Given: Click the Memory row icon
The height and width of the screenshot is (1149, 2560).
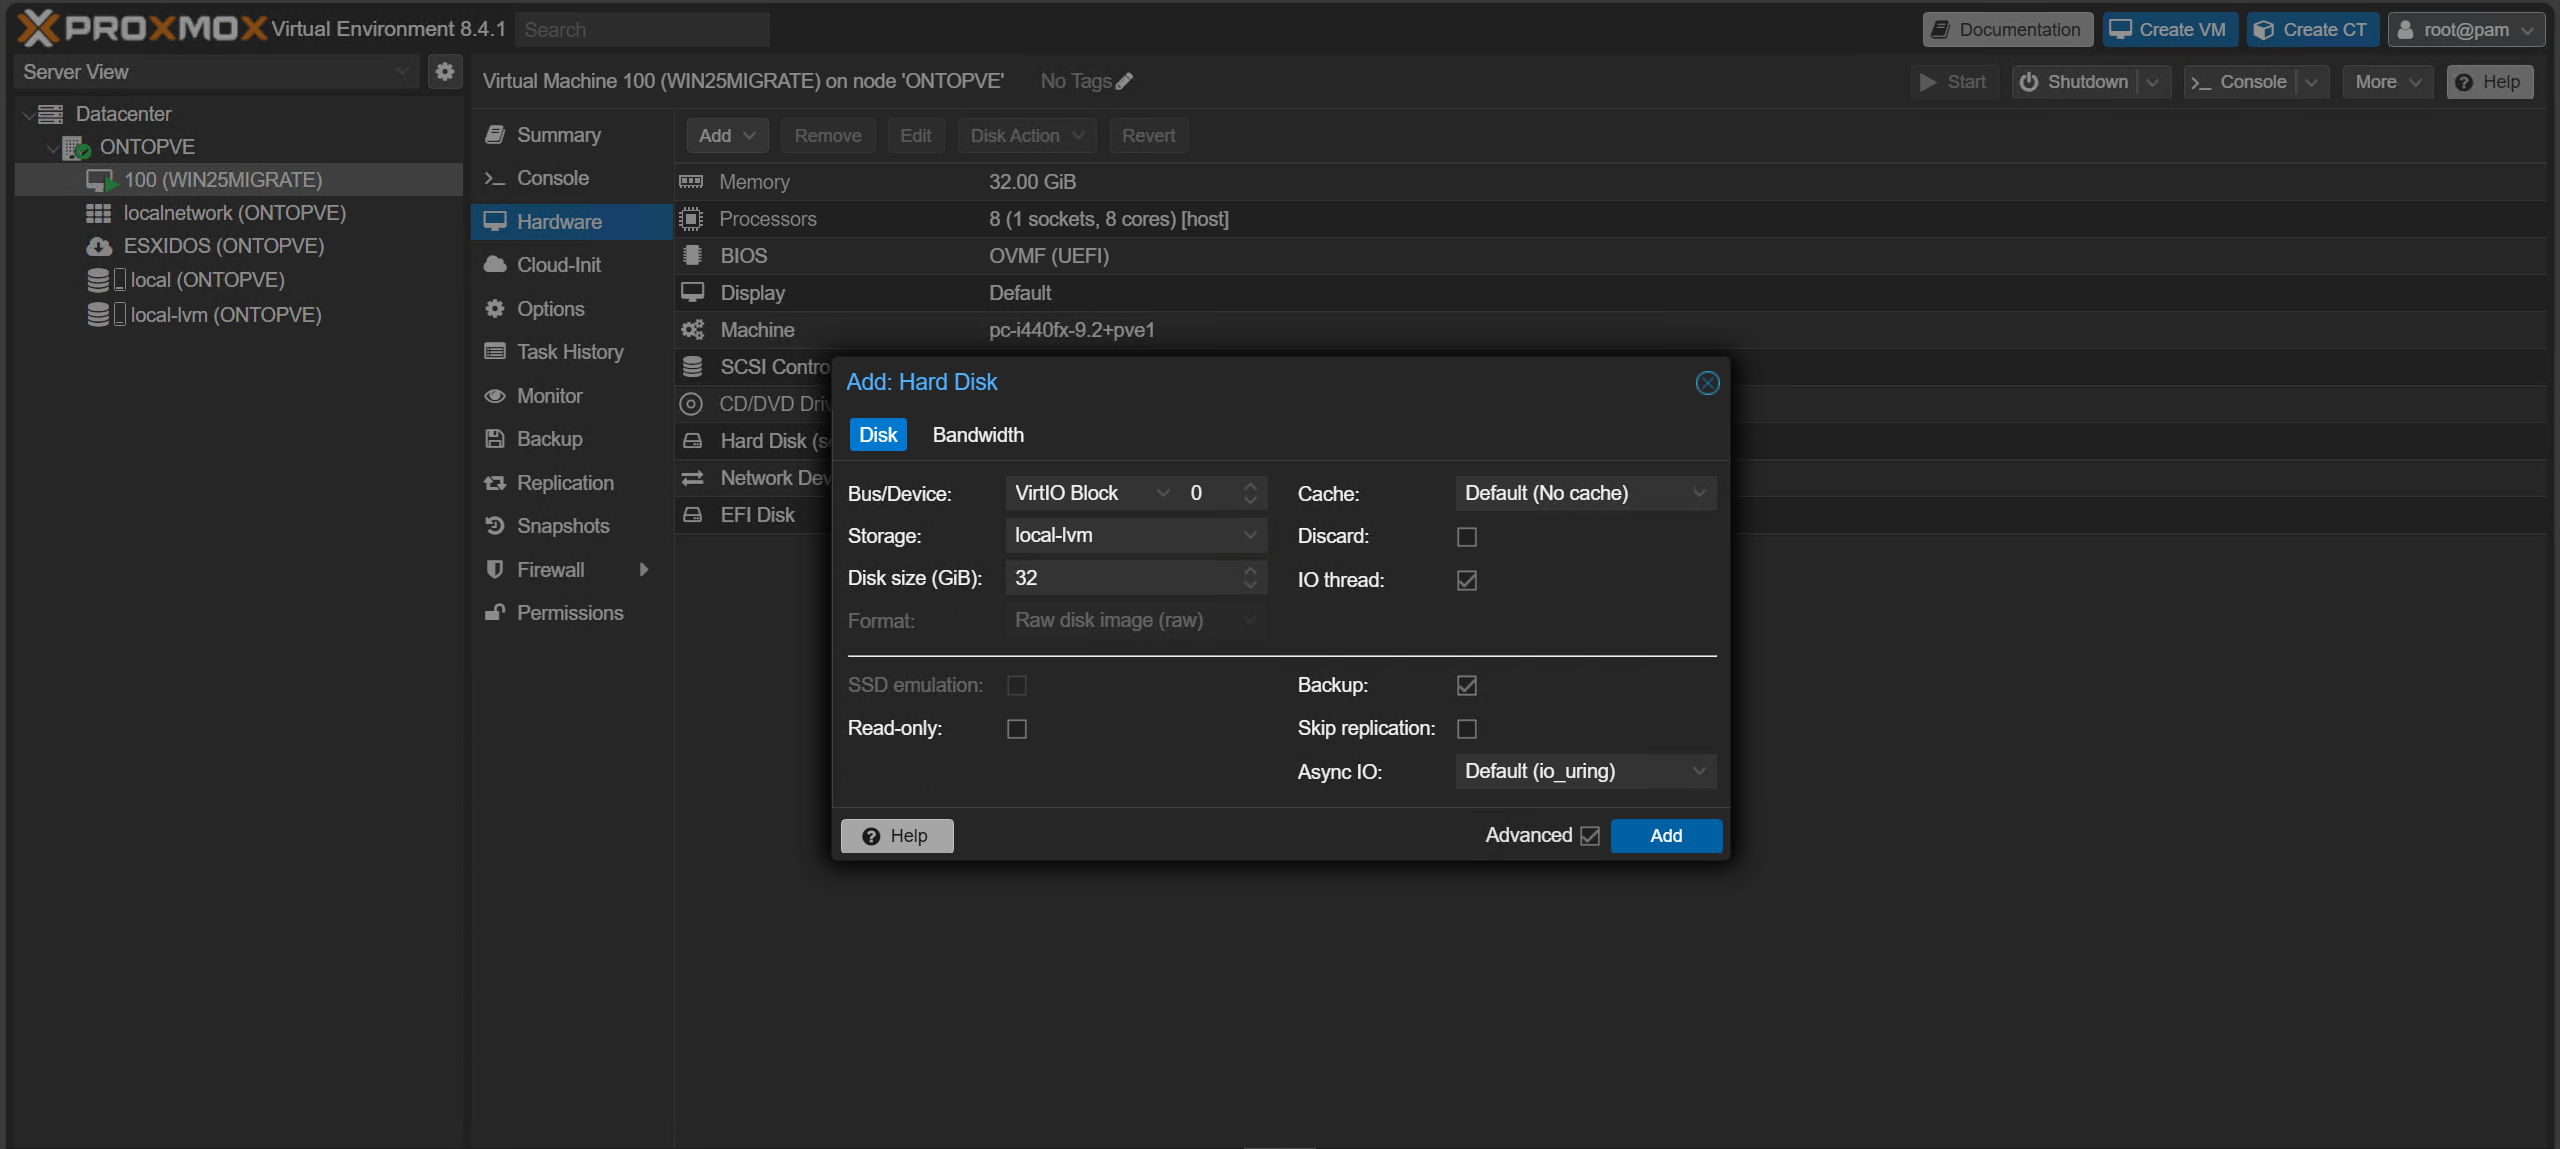Looking at the screenshot, I should coord(691,182).
